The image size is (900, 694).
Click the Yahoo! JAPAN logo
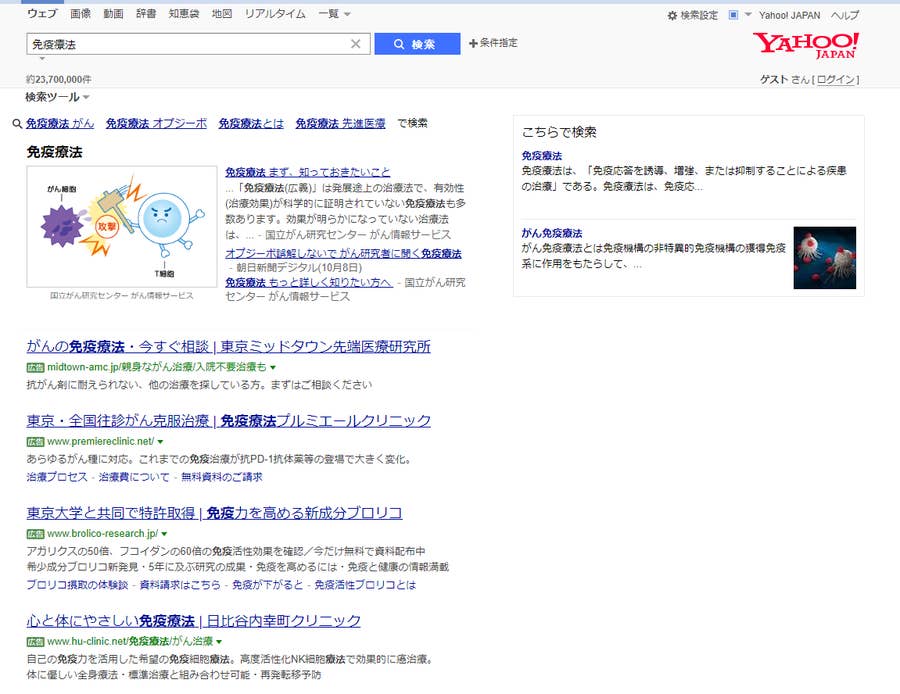click(x=805, y=46)
